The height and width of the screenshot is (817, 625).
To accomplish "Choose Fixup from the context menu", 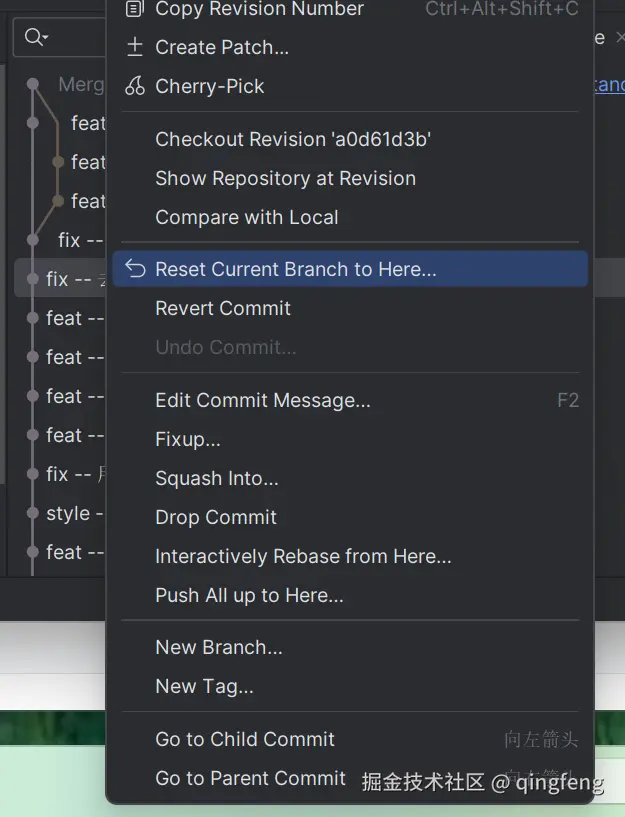I will point(188,440).
